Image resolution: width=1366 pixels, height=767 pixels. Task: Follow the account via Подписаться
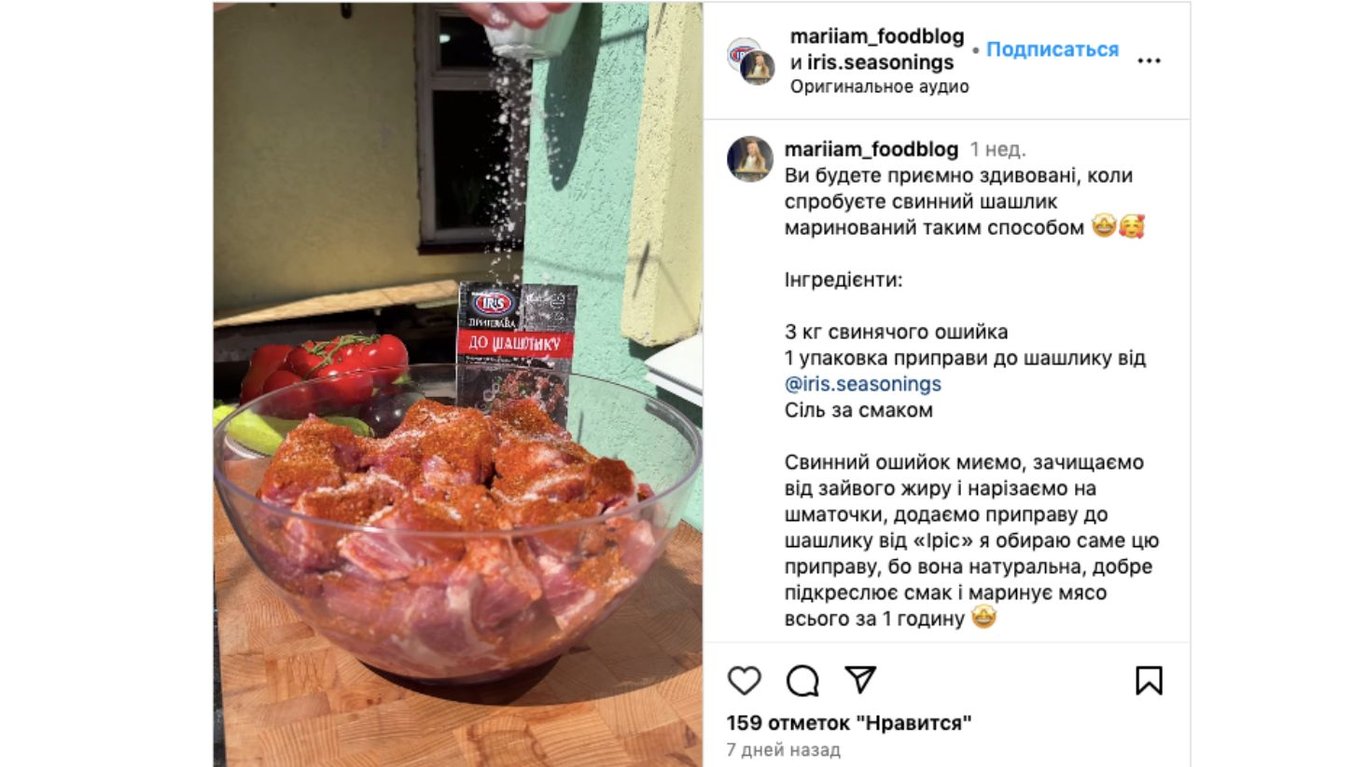click(1052, 50)
